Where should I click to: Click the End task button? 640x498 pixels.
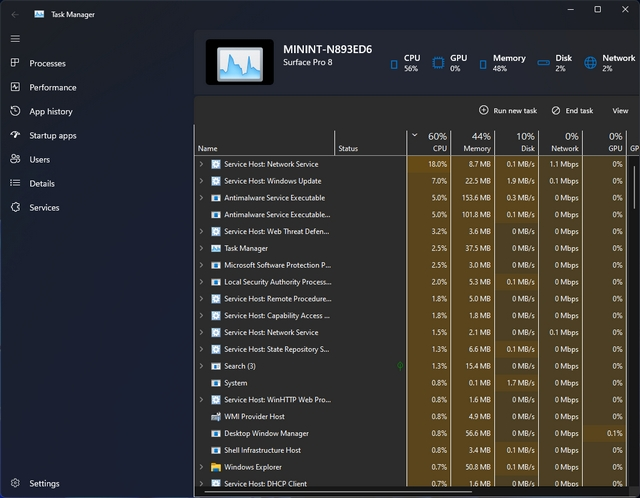(x=572, y=111)
